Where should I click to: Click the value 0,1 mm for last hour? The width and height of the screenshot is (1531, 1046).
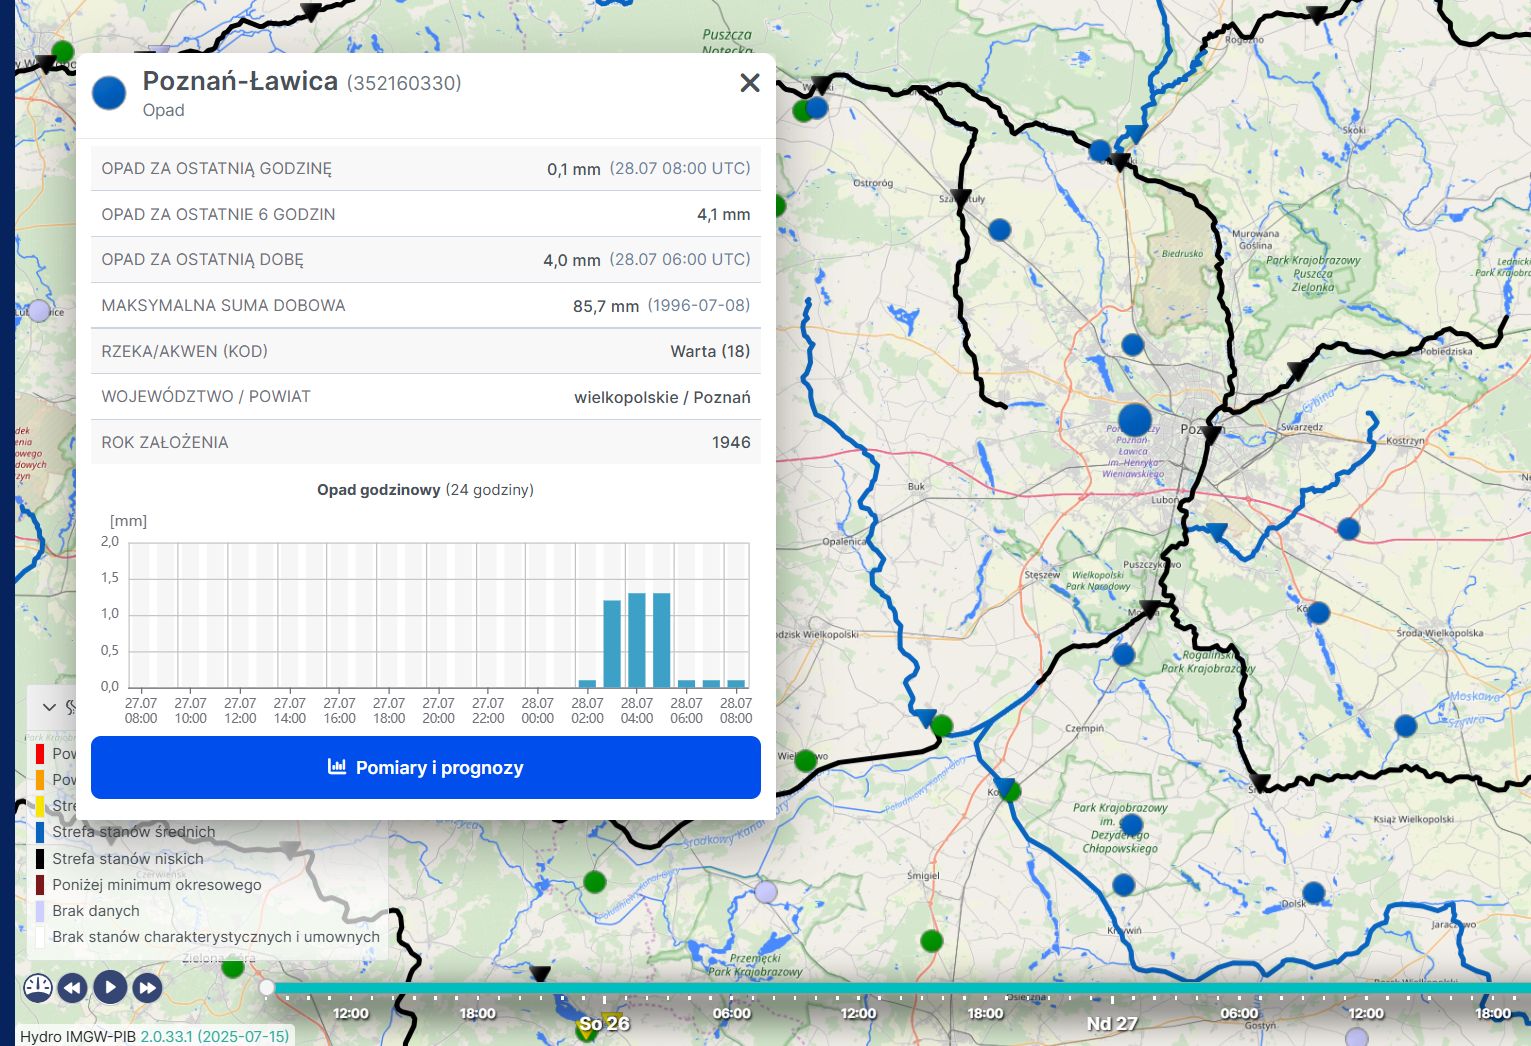(x=574, y=169)
